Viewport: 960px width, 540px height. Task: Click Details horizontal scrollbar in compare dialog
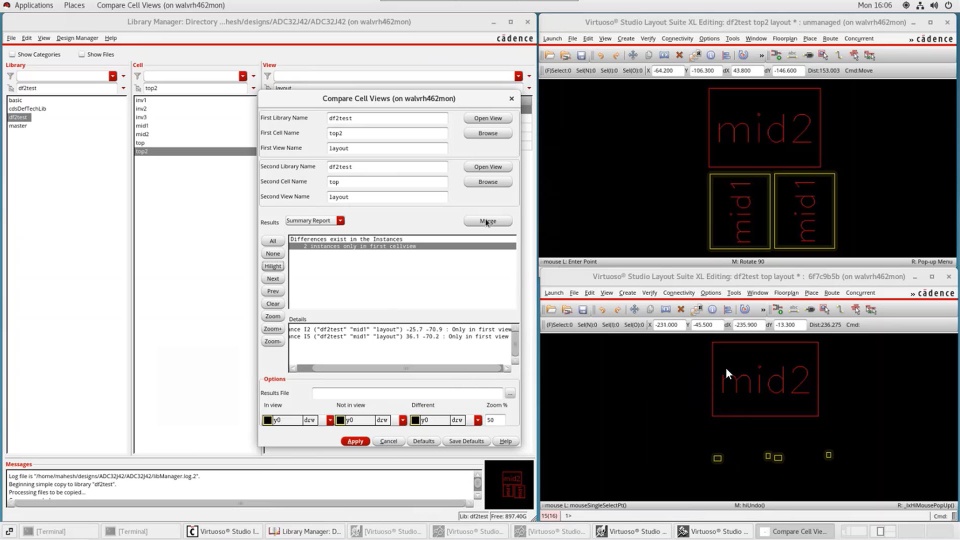point(400,368)
